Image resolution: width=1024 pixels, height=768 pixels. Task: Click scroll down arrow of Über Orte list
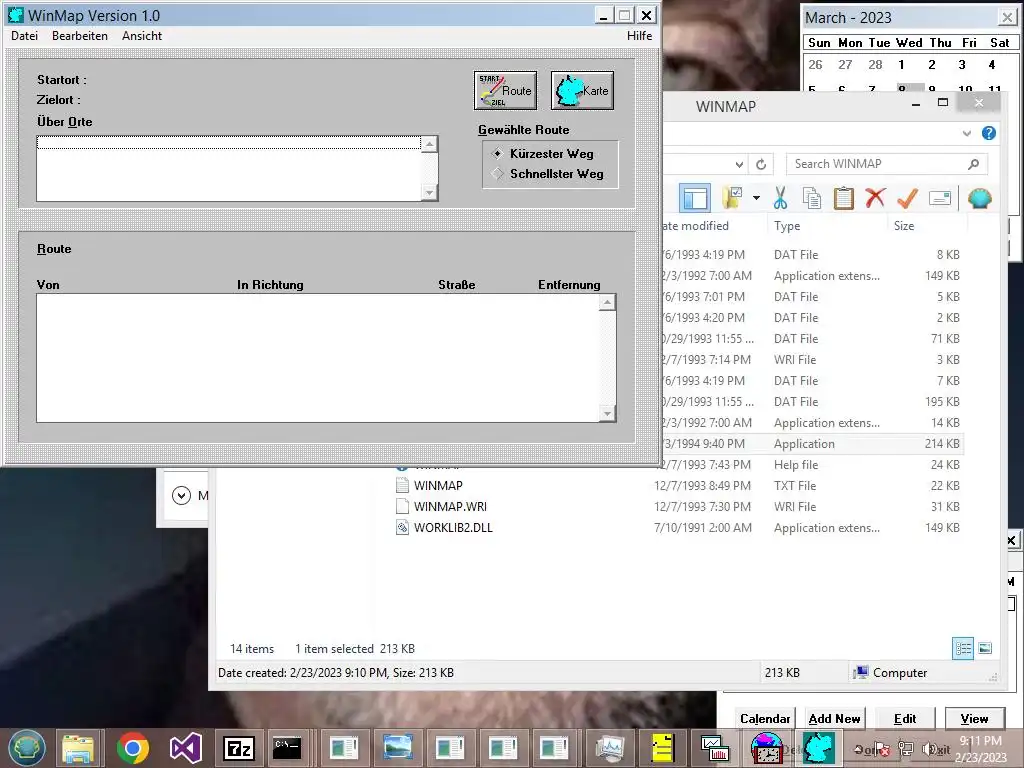point(429,193)
